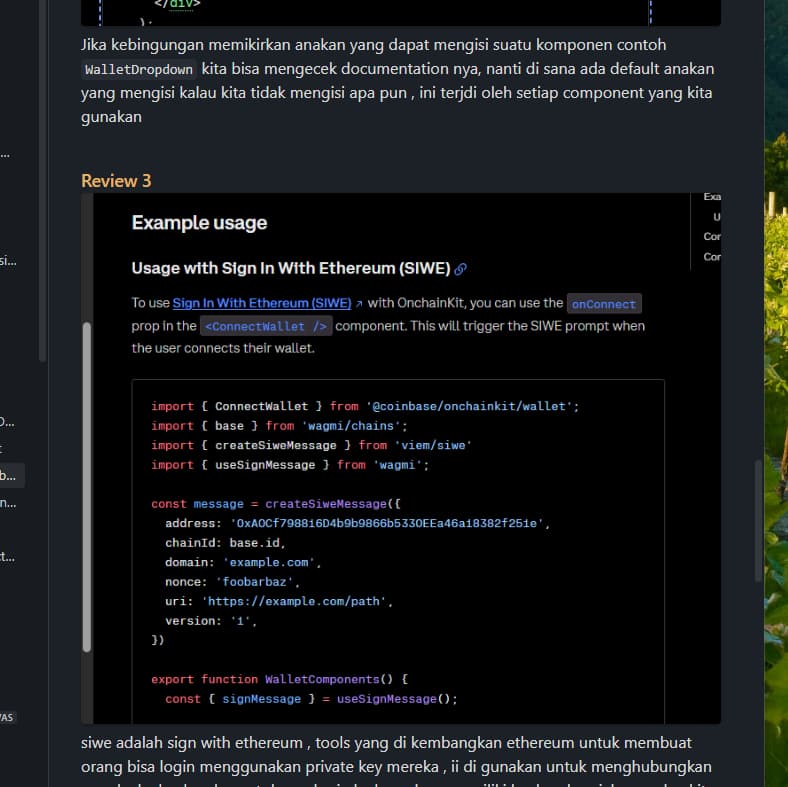Click the external link arrow after the SIWE link
Image resolution: width=788 pixels, height=787 pixels.
359,304
